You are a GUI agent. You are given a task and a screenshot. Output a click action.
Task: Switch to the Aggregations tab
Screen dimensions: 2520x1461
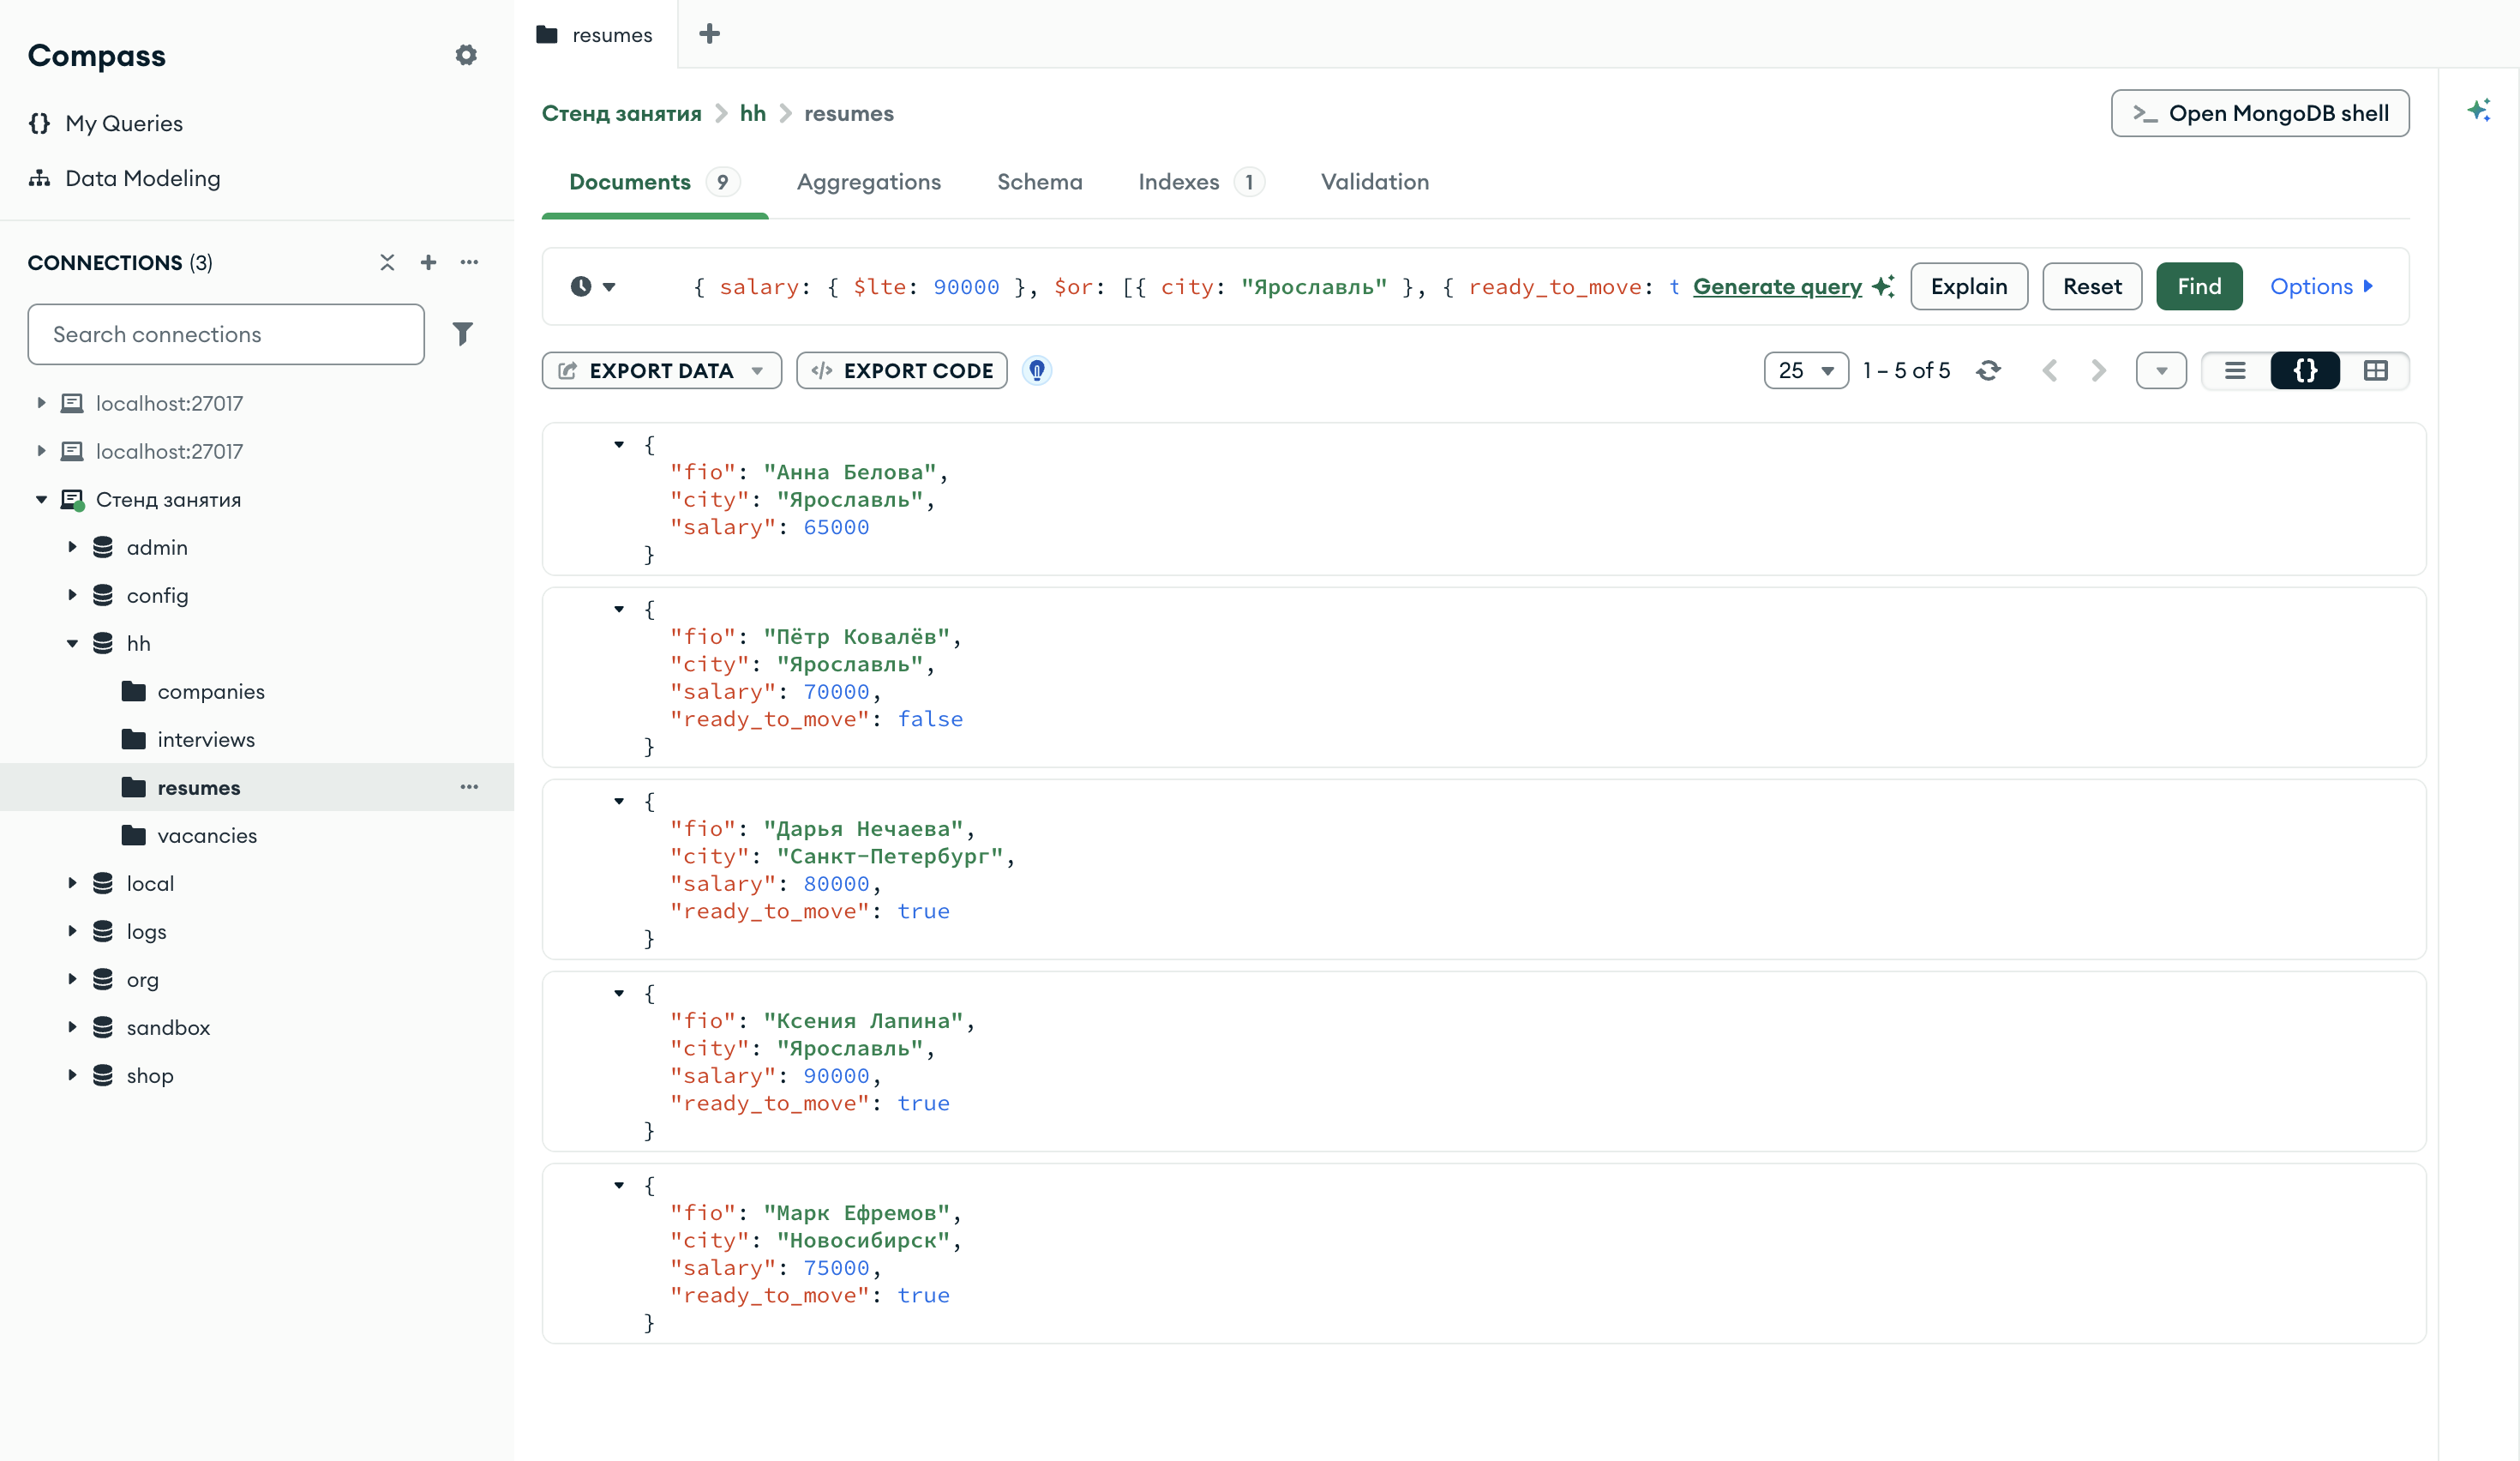868,182
